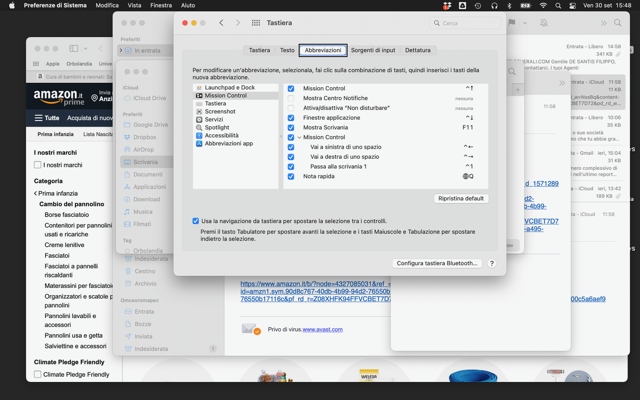Click the Mail window search magnifier
The height and width of the screenshot is (400, 640).
click(618, 23)
